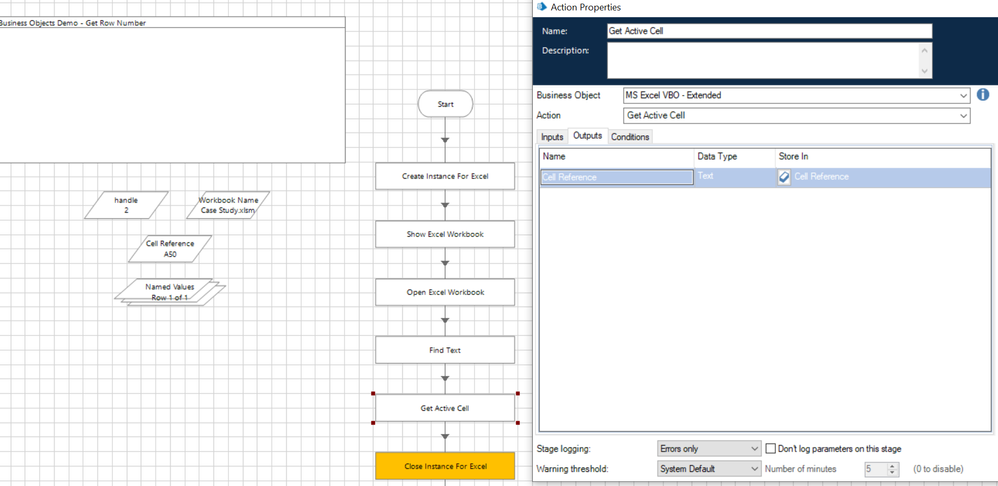
Task: Switch to the Inputs tab
Action: coord(552,137)
